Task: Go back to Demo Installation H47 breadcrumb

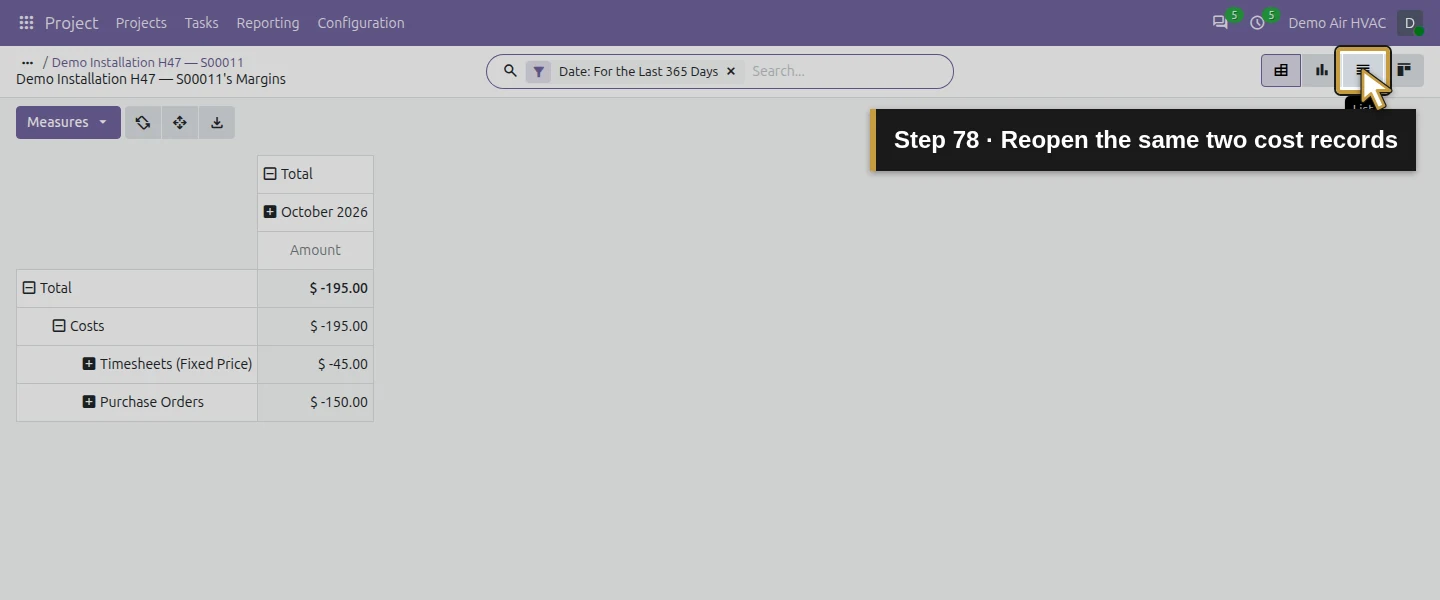Action: pyautogui.click(x=148, y=62)
